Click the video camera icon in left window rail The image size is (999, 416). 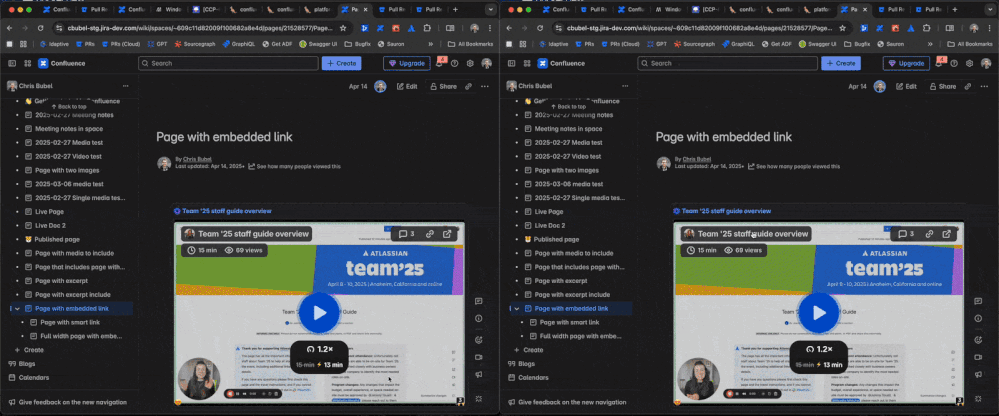(x=478, y=357)
